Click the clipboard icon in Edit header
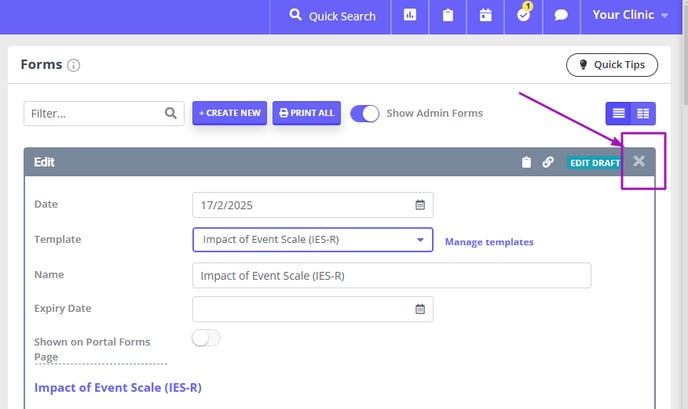The image size is (688, 409). click(x=526, y=162)
